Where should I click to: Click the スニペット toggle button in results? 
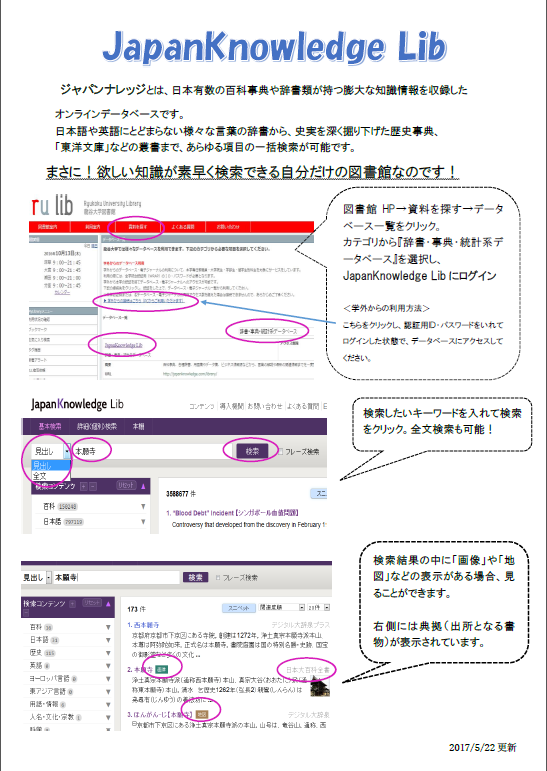239,608
